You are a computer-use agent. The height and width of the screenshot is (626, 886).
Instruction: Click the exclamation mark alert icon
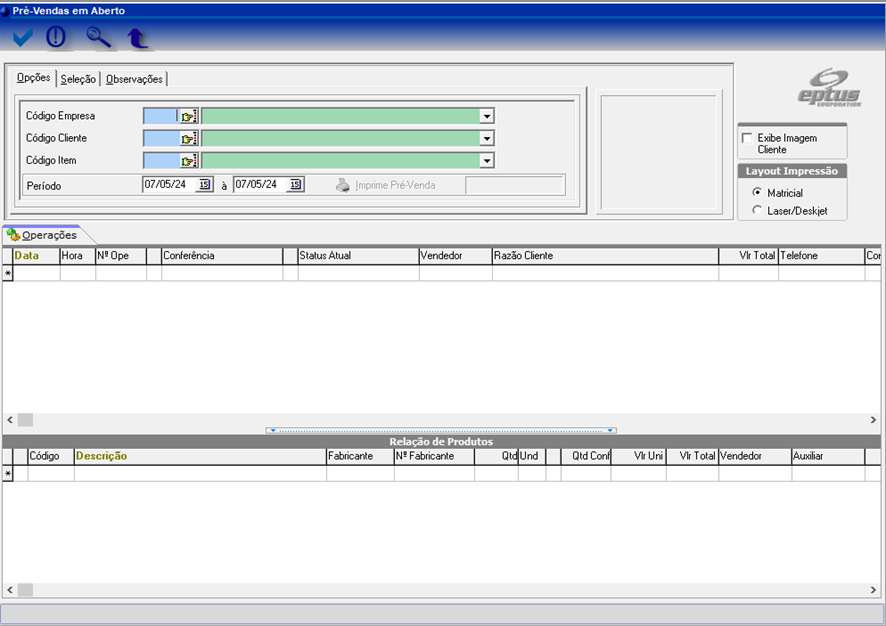tap(56, 38)
